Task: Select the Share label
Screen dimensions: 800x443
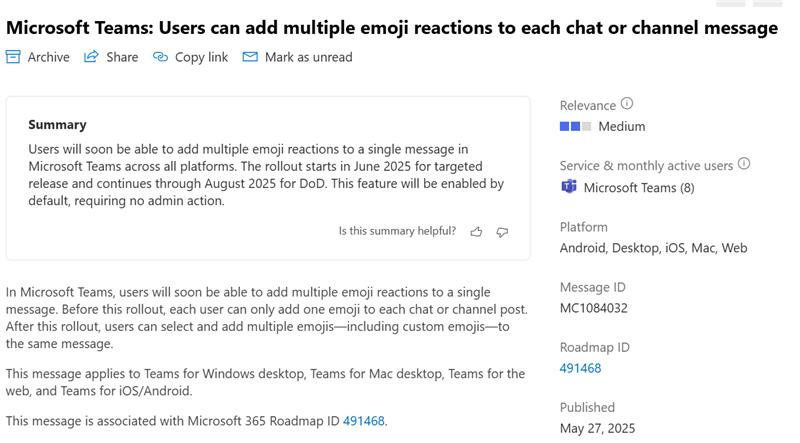Action: pos(122,57)
